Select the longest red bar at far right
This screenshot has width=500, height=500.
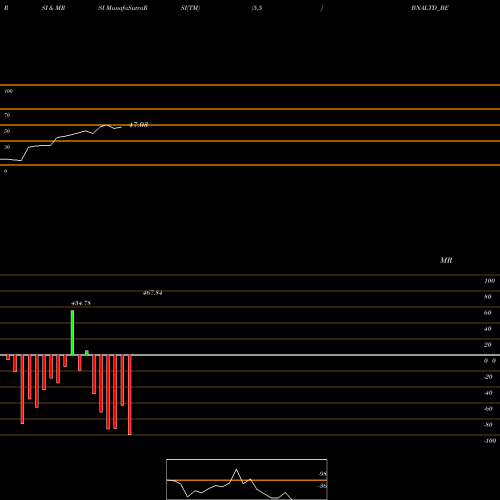(130, 395)
